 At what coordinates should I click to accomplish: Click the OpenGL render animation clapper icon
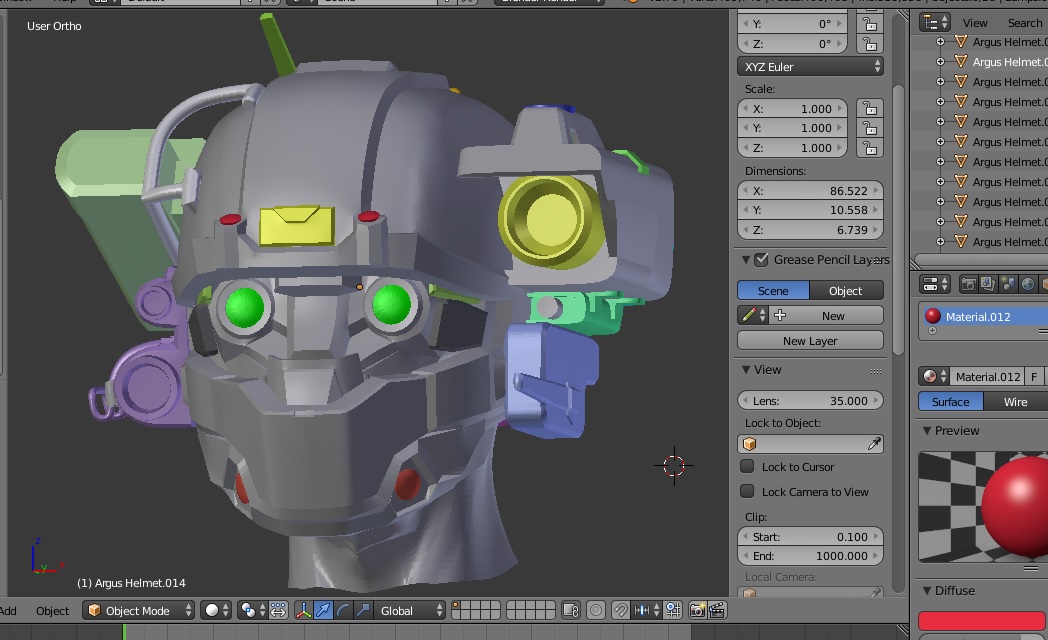point(717,610)
